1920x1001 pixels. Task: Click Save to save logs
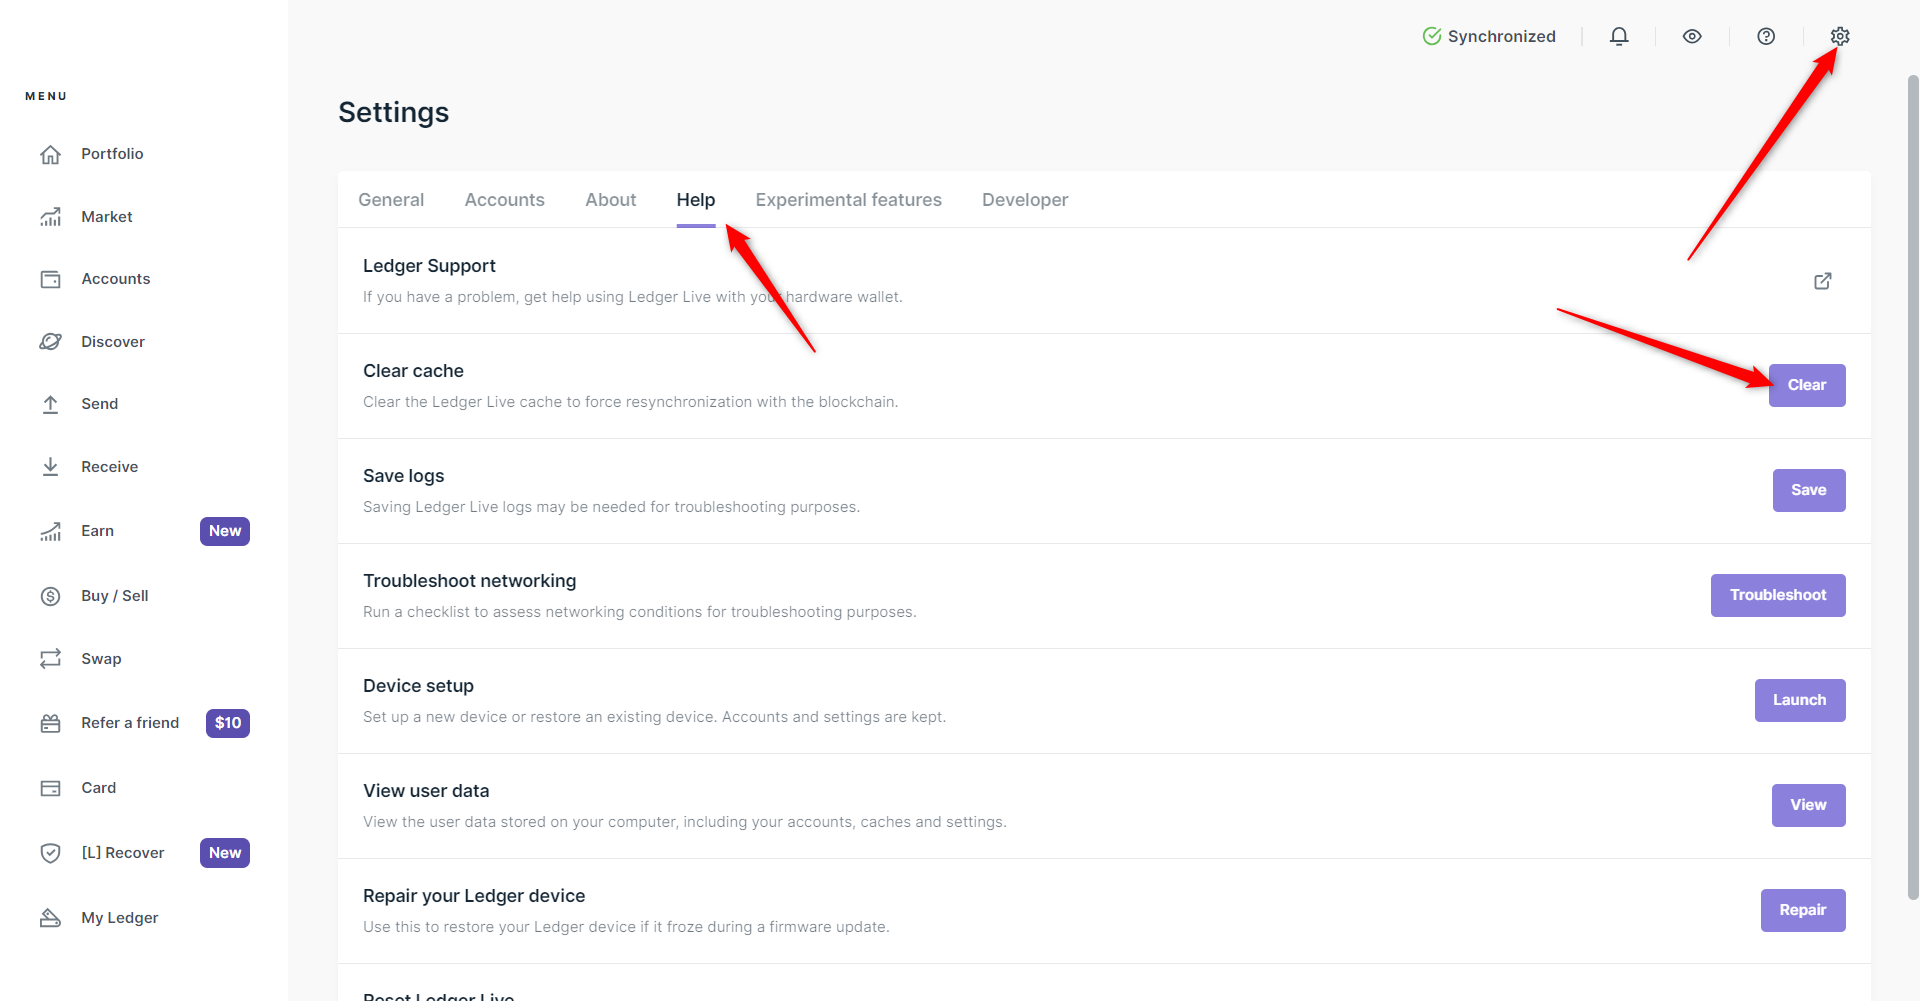[1808, 490]
